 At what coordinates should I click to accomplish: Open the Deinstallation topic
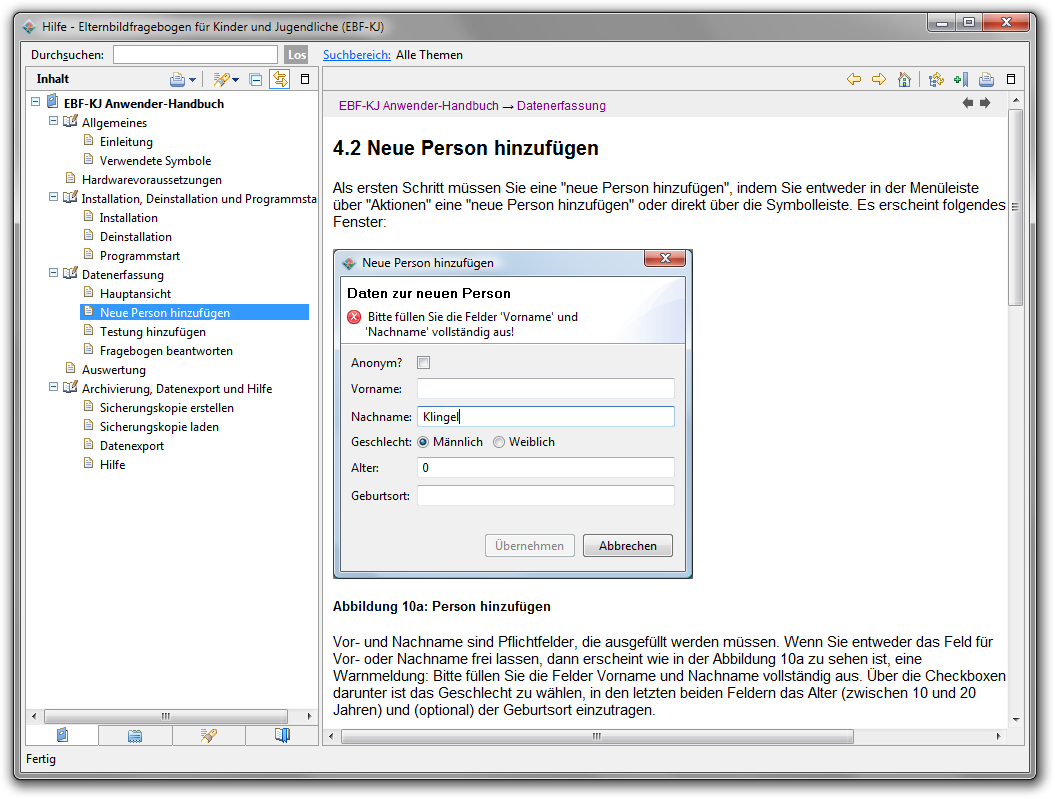pyautogui.click(x=135, y=237)
